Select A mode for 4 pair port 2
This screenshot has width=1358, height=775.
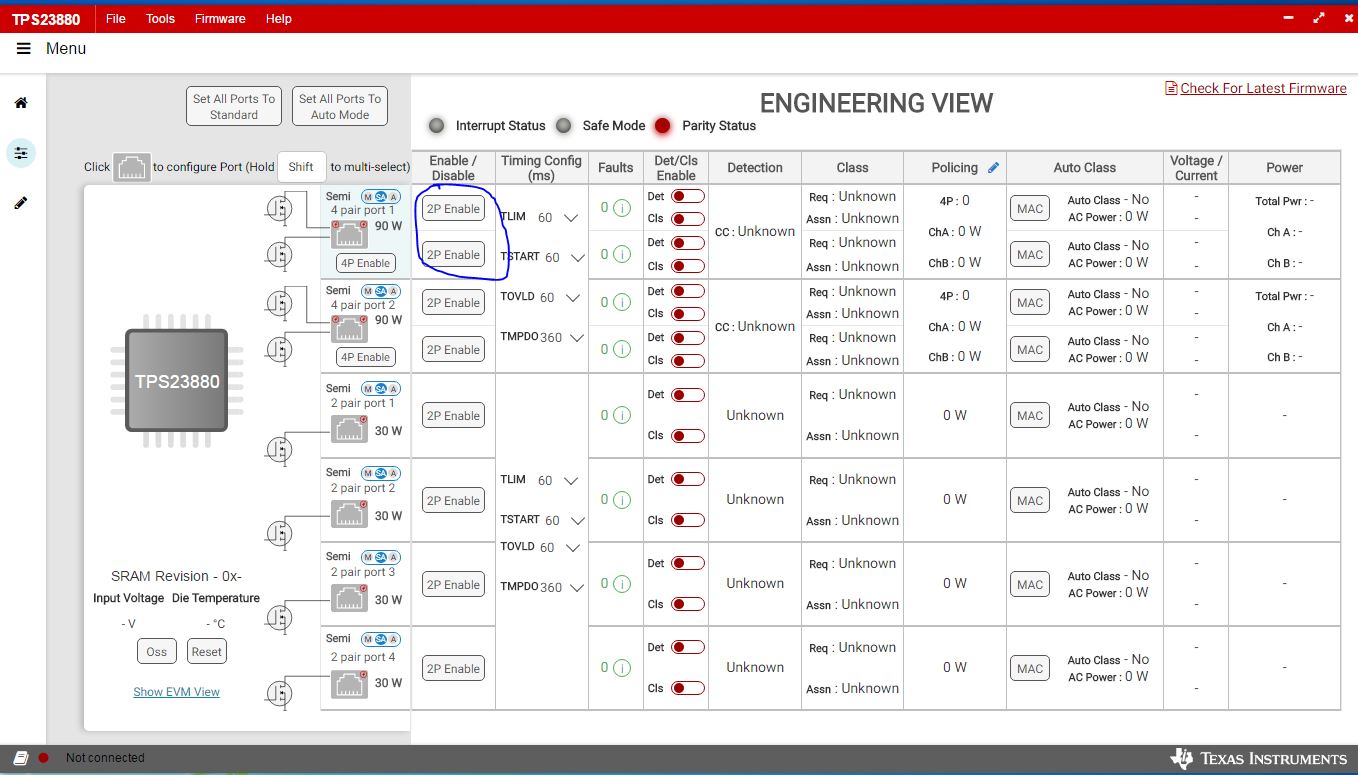point(394,291)
